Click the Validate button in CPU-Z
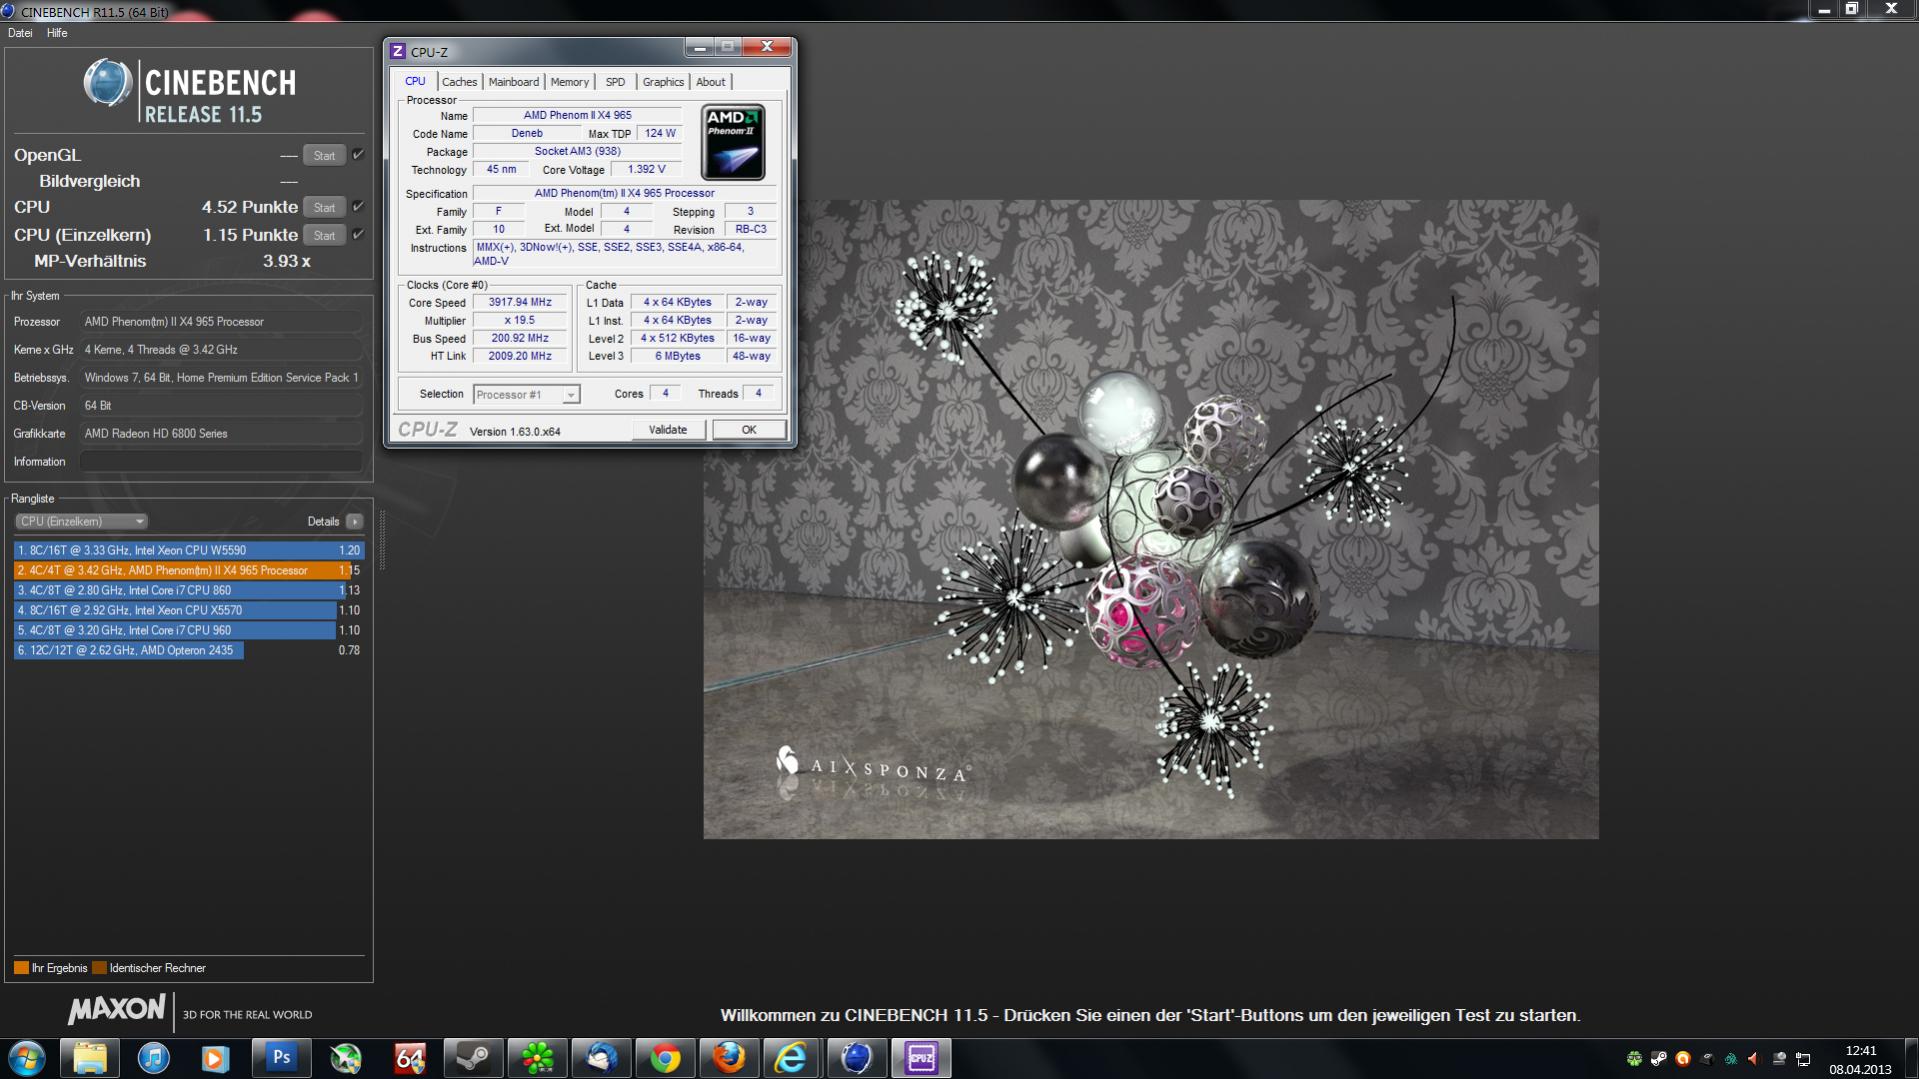The image size is (1919, 1079). 668,430
